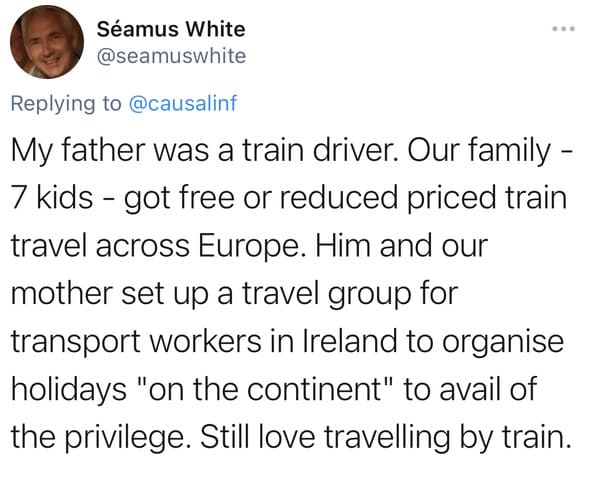Click the line 'travel across Europe'
Screen dimensions: 599x487
tap(249, 246)
